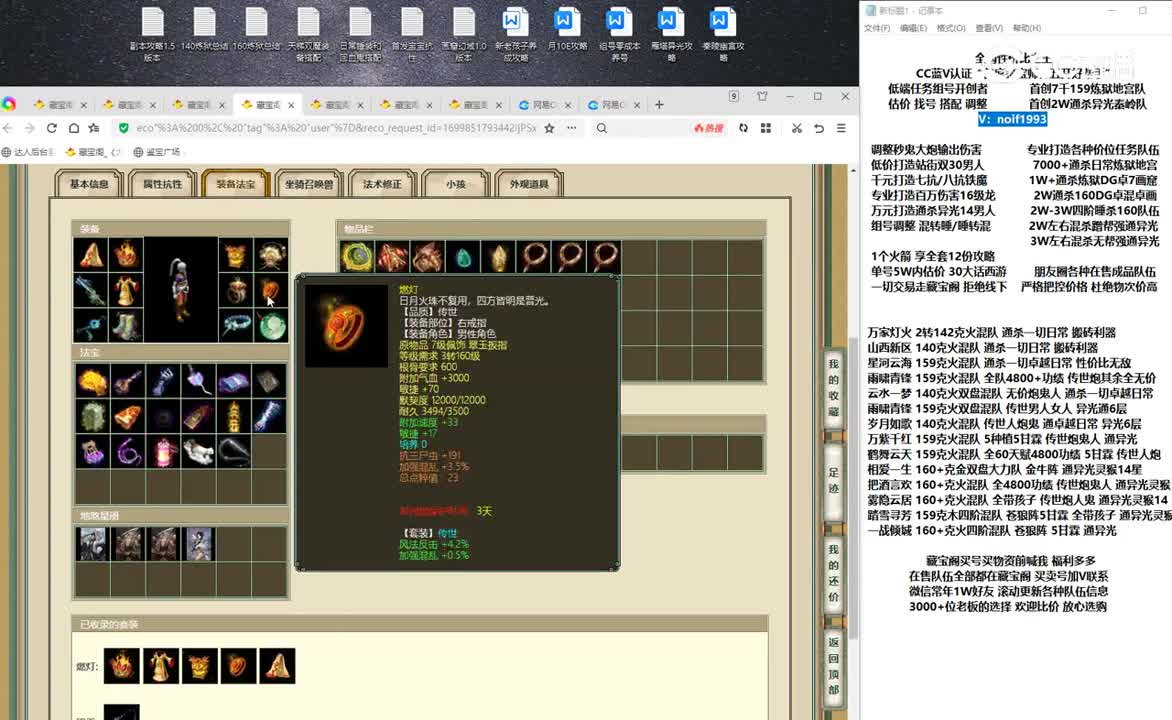This screenshot has height=720, width=1172.
Task: Open the 属性抗性 tab
Action: tap(162, 184)
